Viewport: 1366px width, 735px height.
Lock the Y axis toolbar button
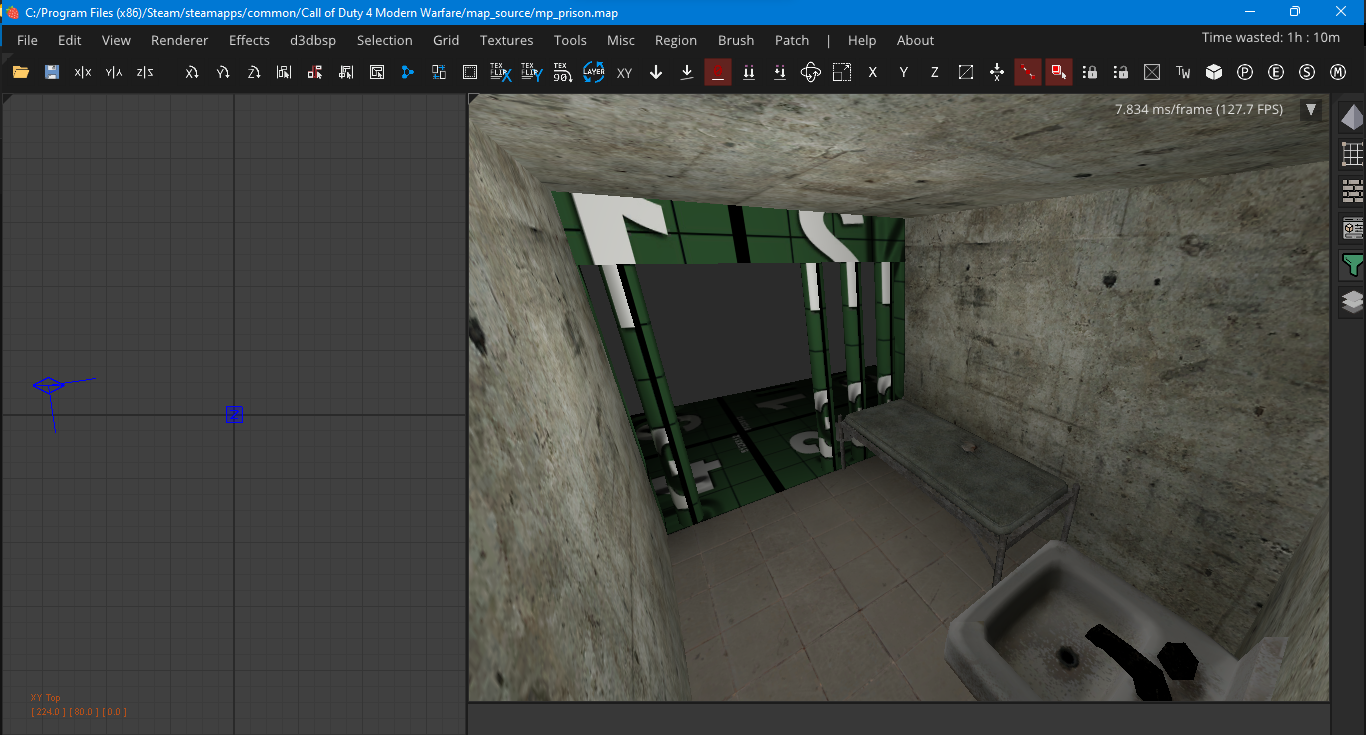[904, 72]
